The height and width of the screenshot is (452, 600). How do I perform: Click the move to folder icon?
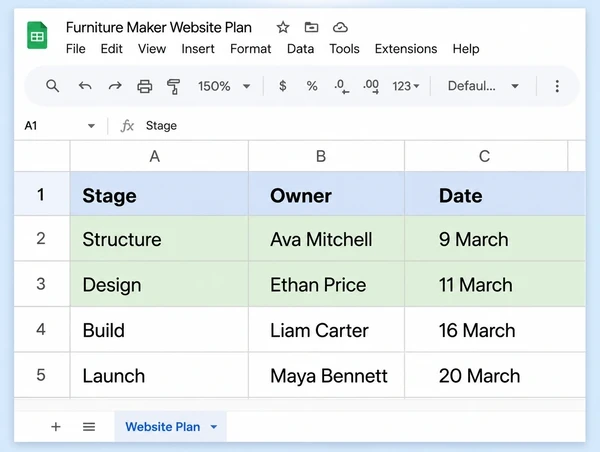[x=311, y=28]
